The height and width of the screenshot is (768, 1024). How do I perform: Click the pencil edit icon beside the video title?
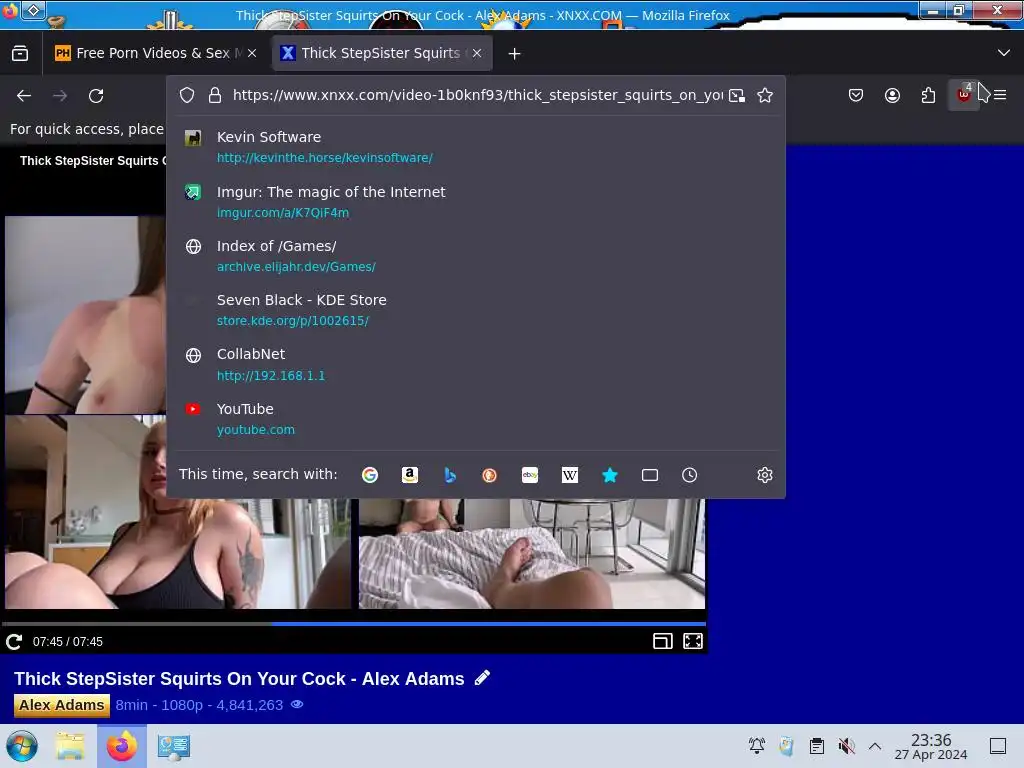point(482,678)
